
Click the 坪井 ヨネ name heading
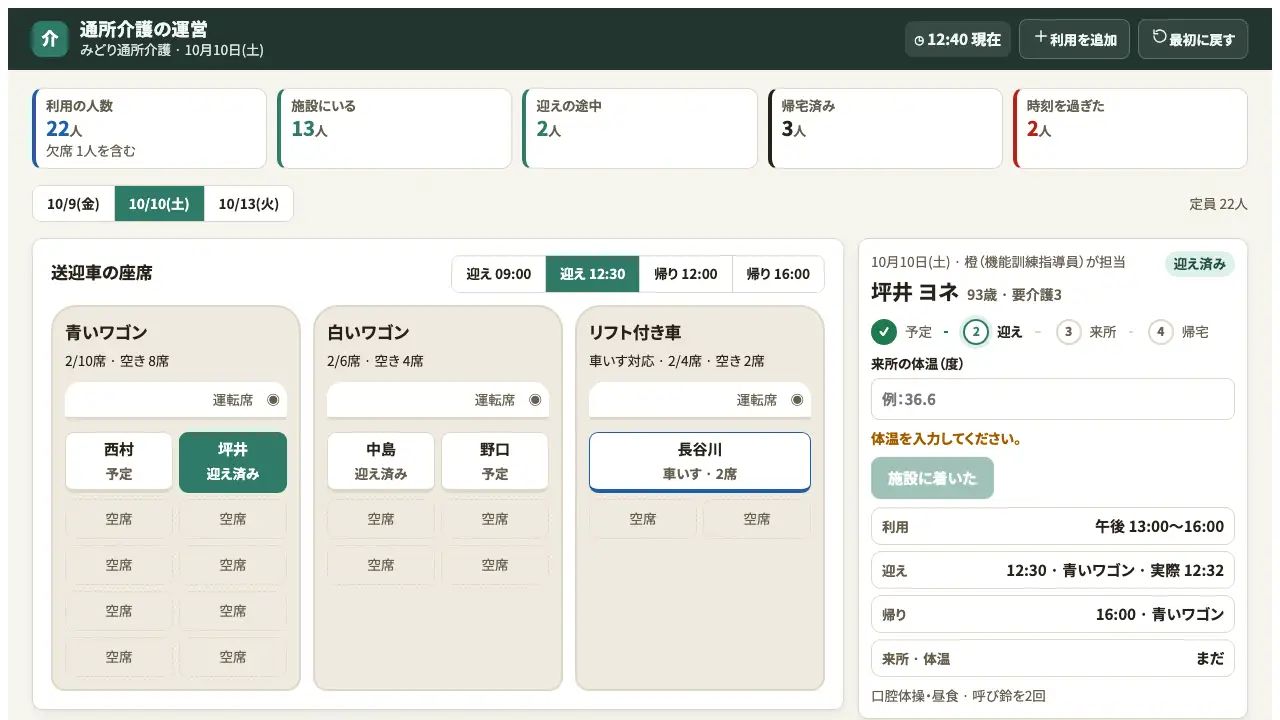tap(915, 292)
